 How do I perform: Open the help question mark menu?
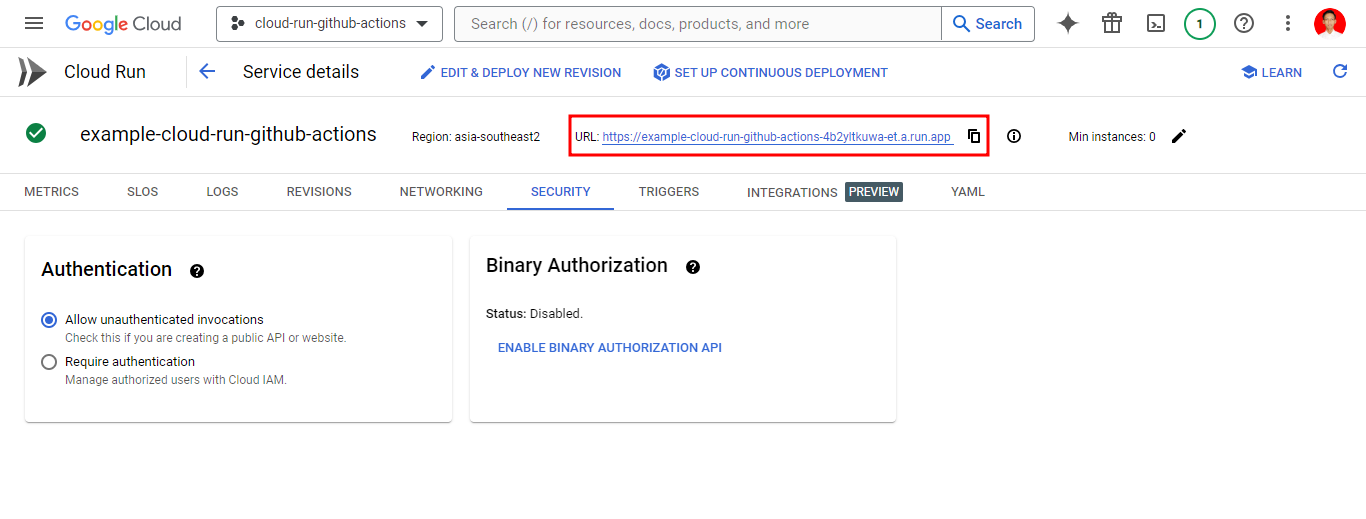(x=1244, y=23)
